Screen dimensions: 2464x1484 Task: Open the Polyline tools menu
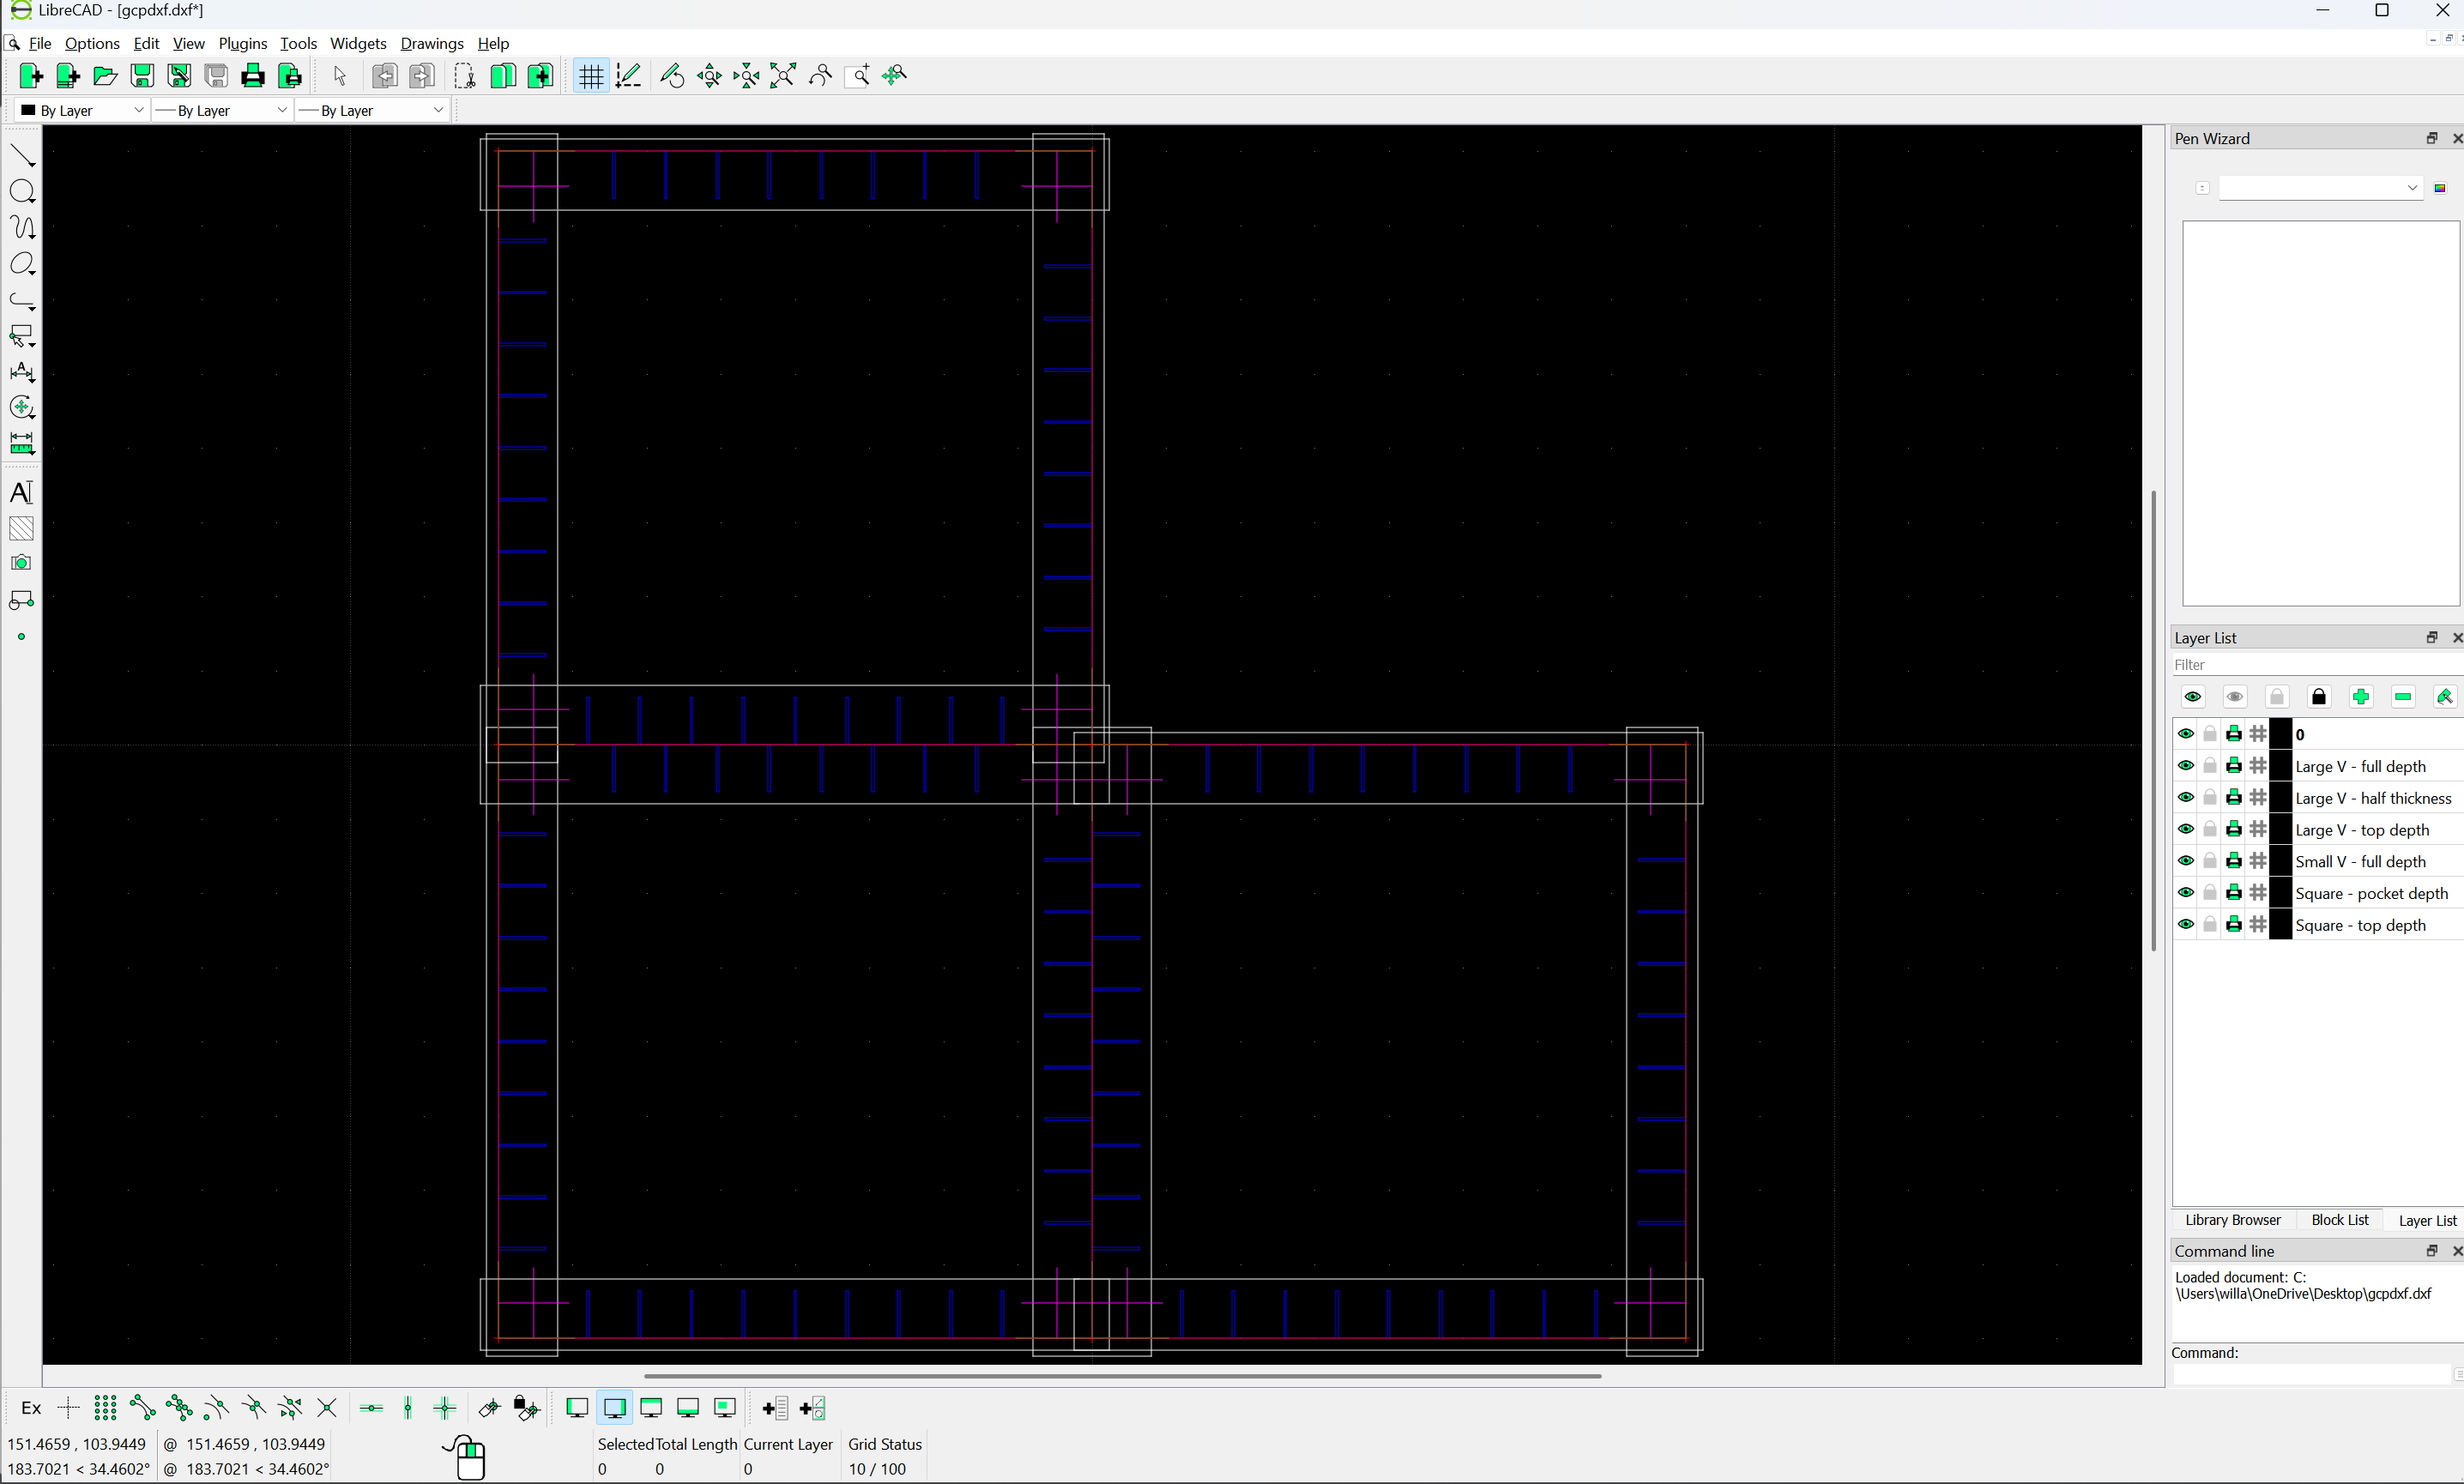click(x=22, y=300)
